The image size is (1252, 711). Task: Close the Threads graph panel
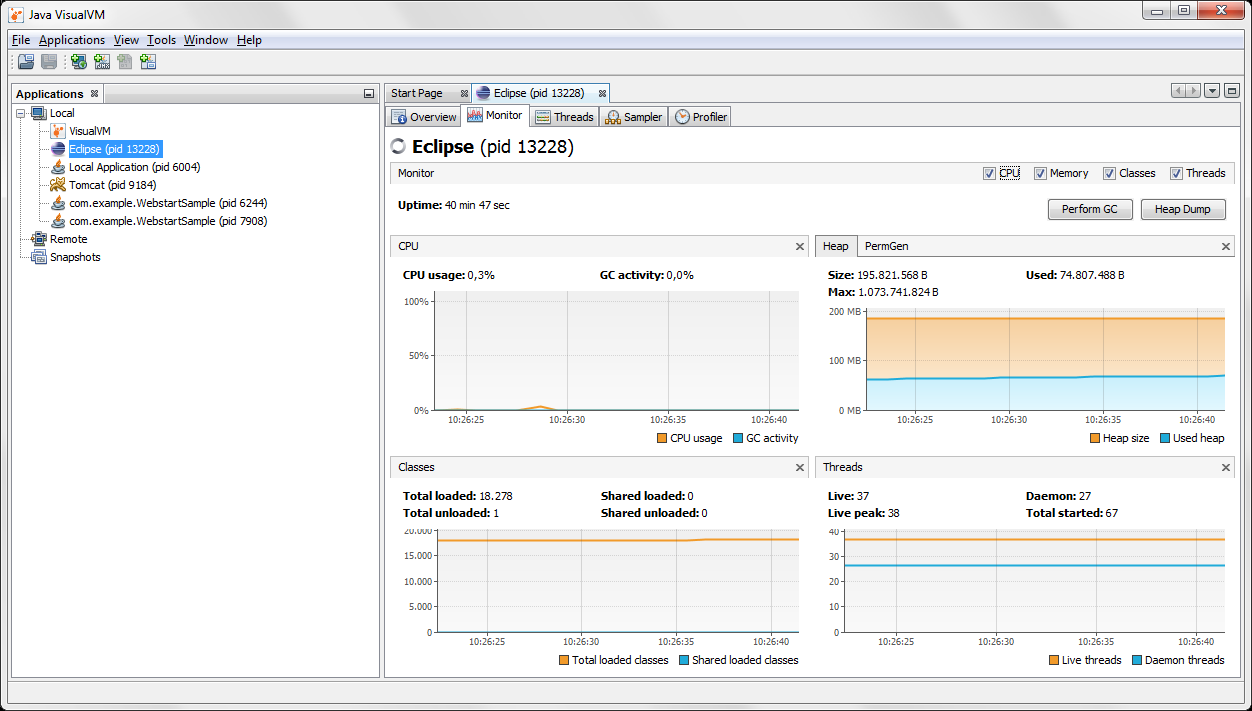click(x=1227, y=467)
